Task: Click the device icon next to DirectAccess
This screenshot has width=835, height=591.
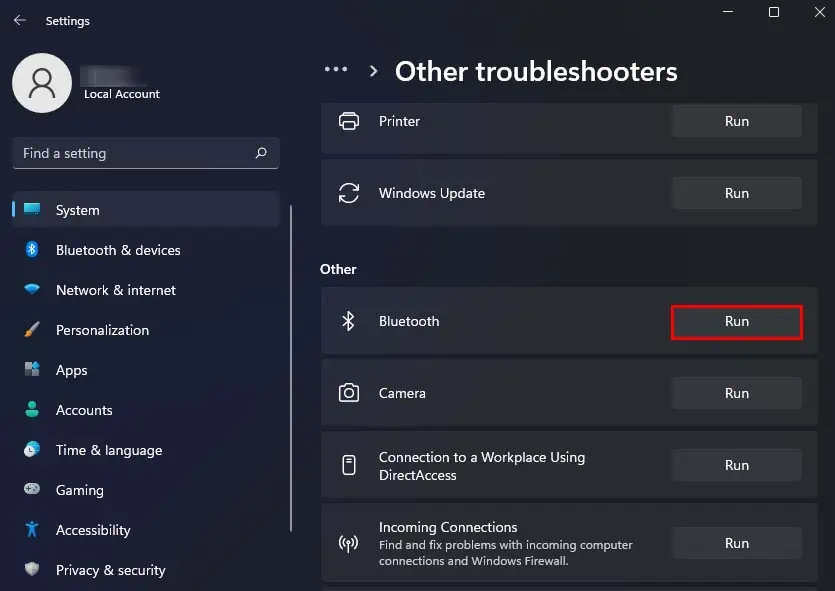Action: click(349, 465)
